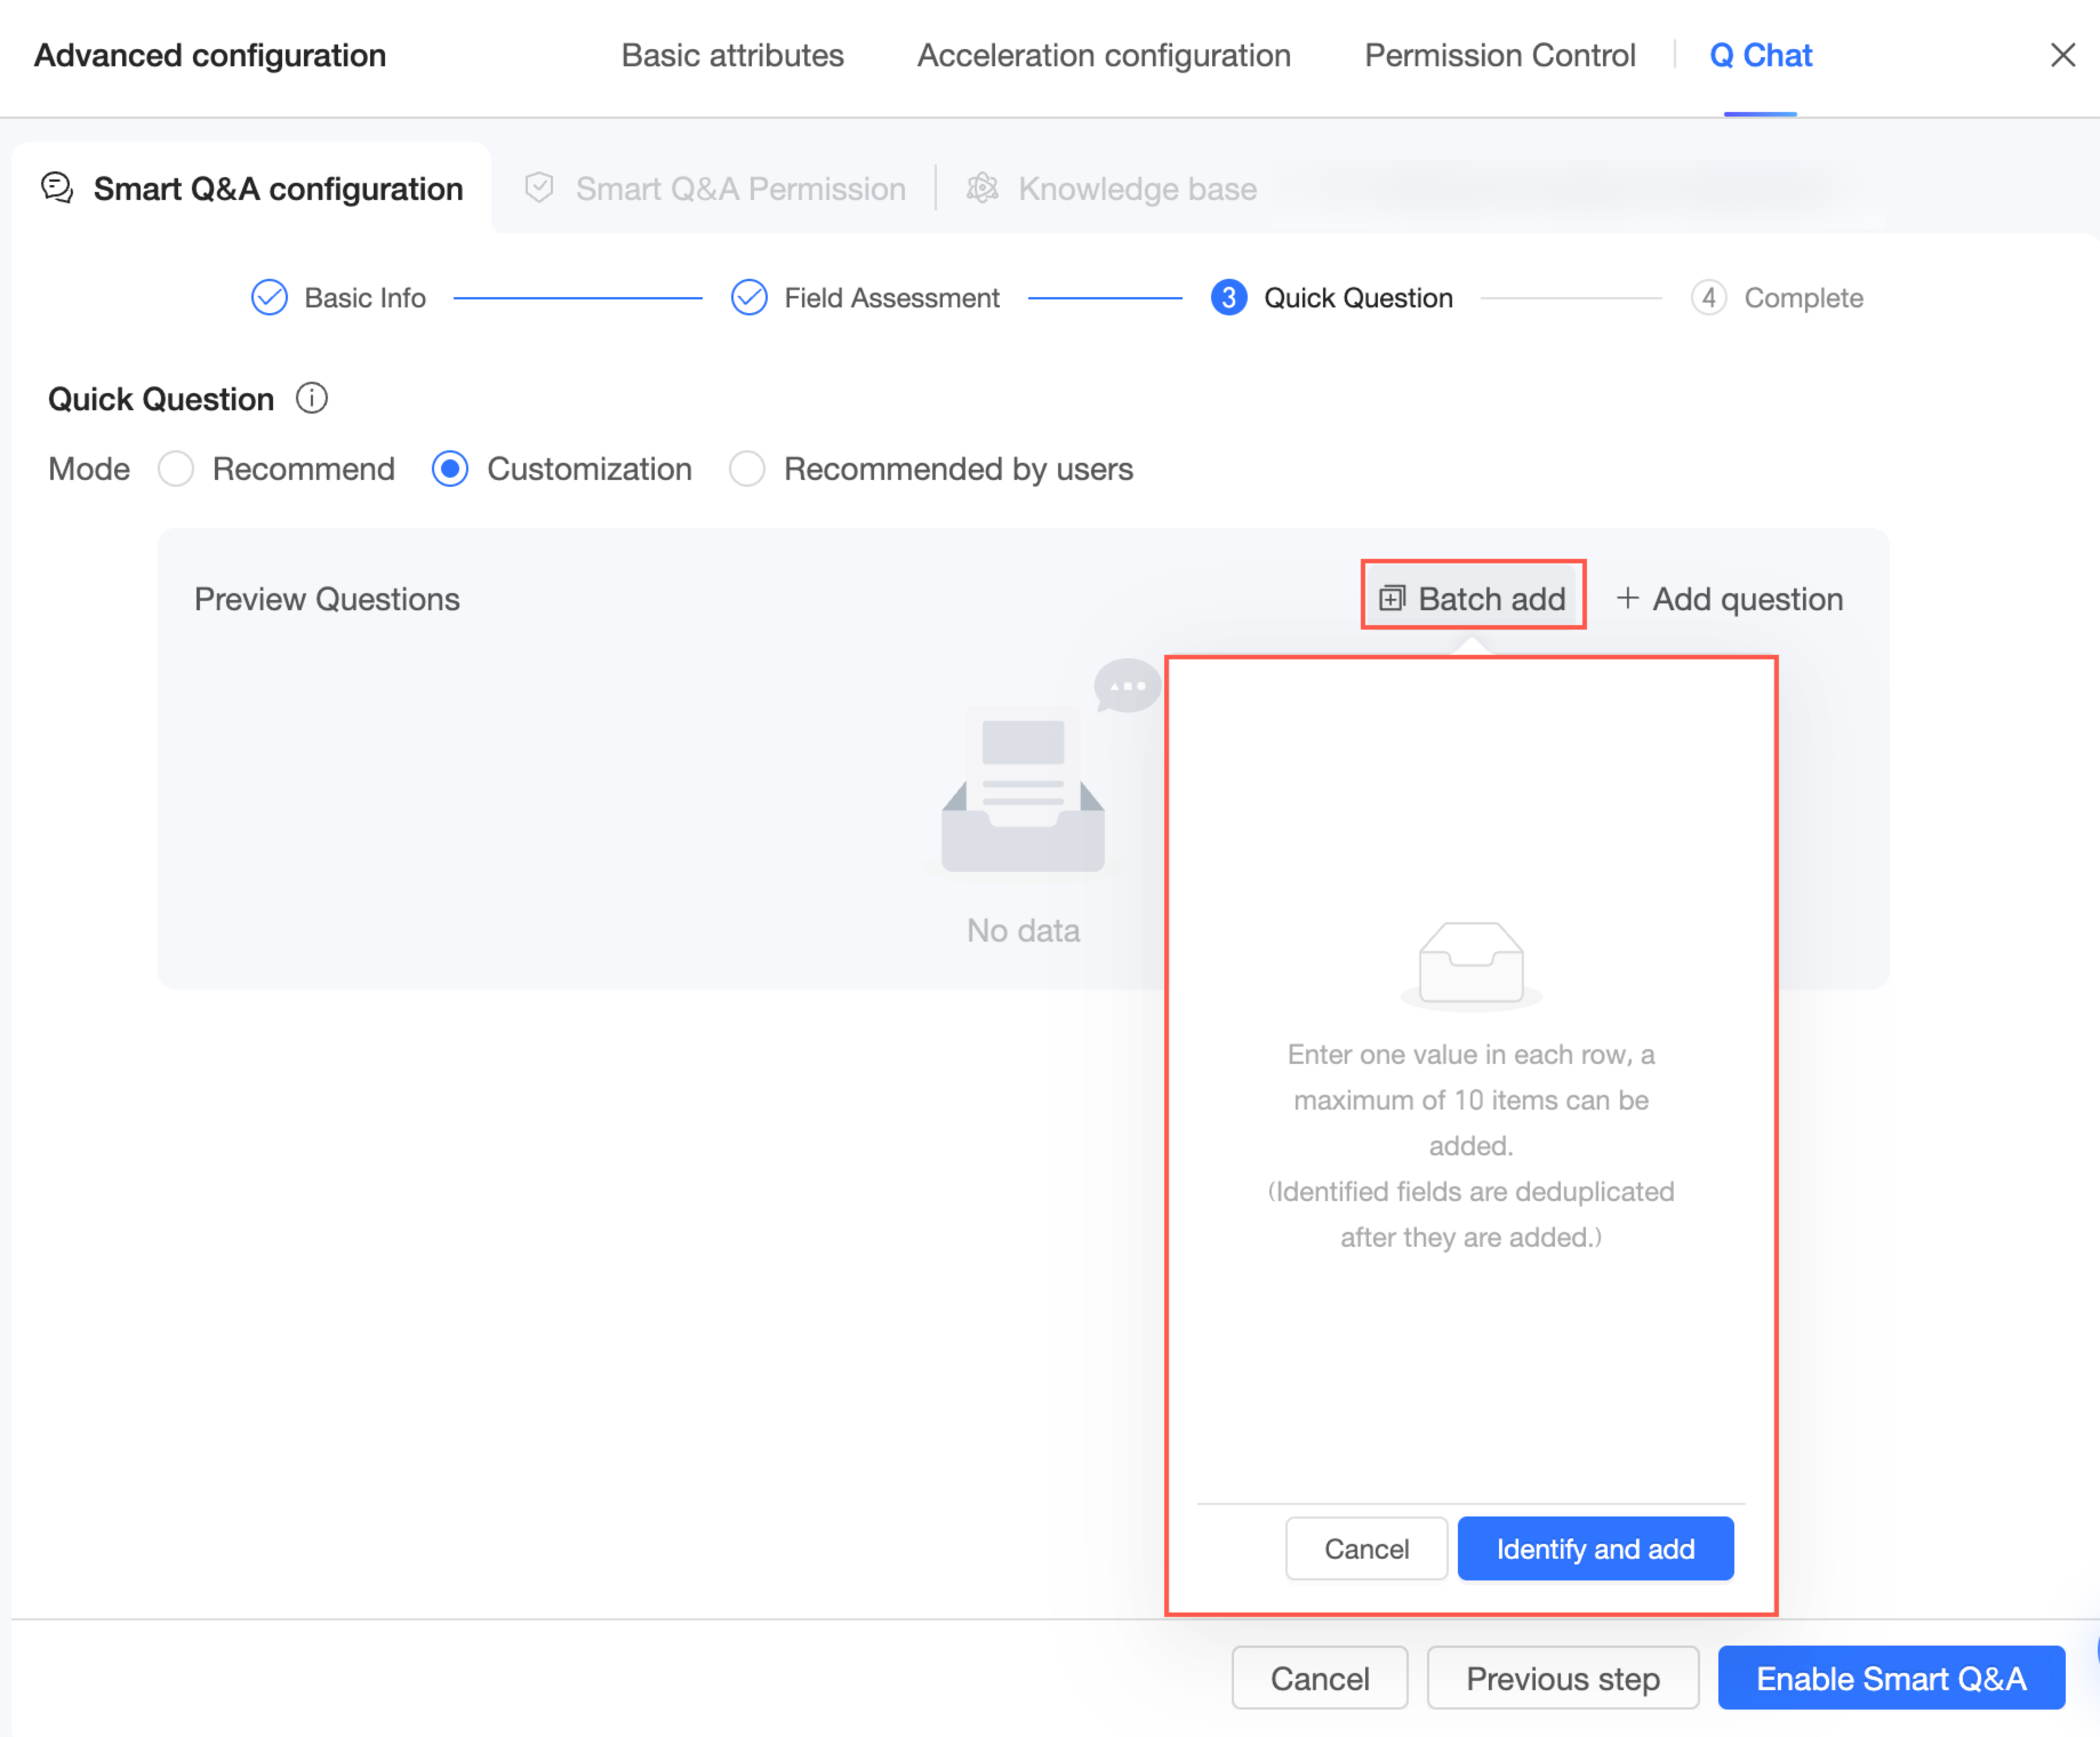Open the Acceleration configuration tab
The width and height of the screenshot is (2100, 1737).
point(1103,56)
